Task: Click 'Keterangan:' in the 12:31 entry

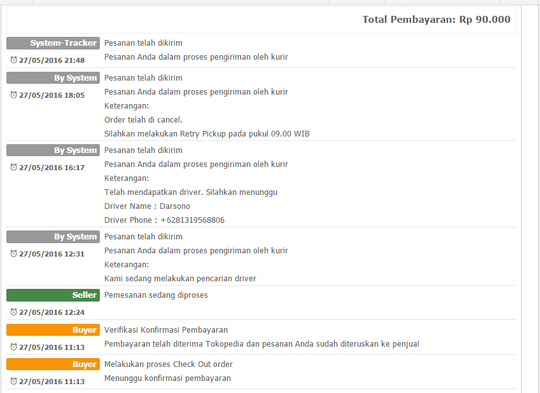Action: [x=126, y=265]
